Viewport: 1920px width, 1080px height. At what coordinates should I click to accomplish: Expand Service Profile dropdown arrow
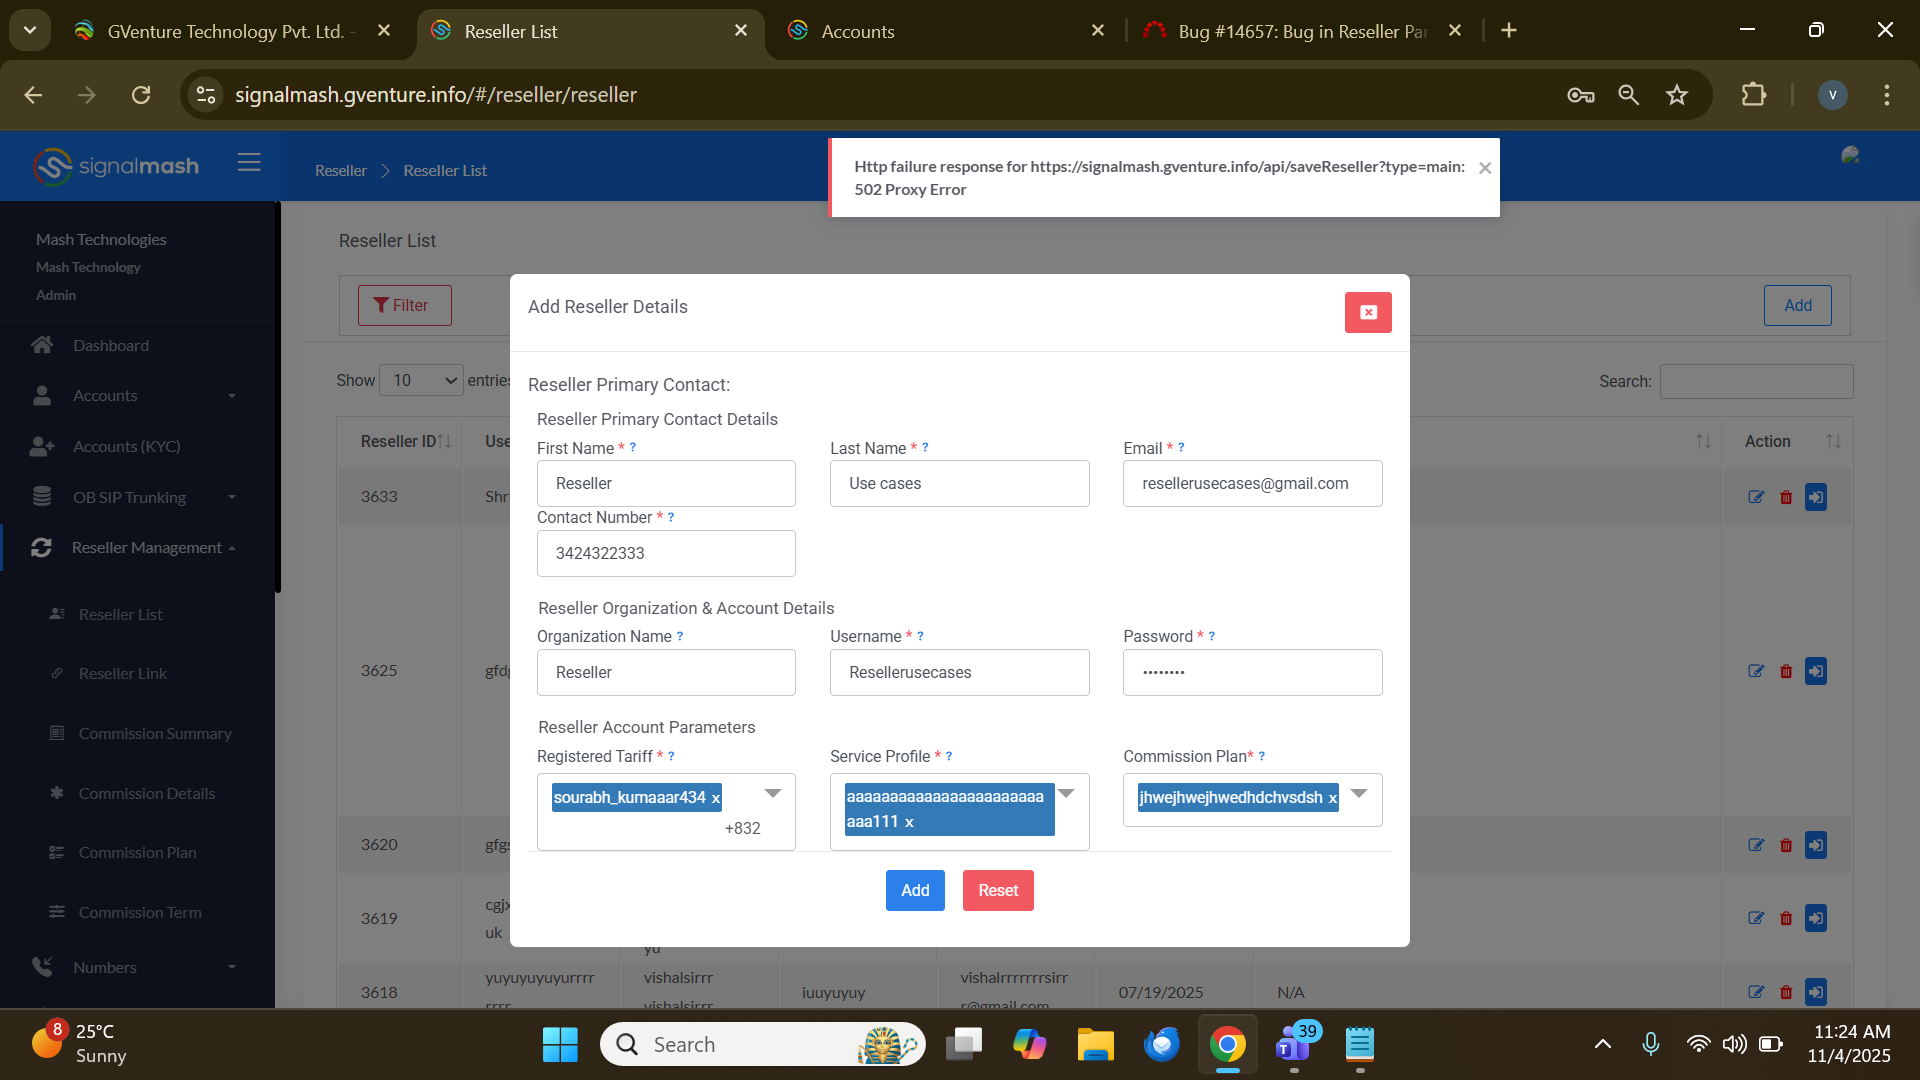coord(1066,793)
